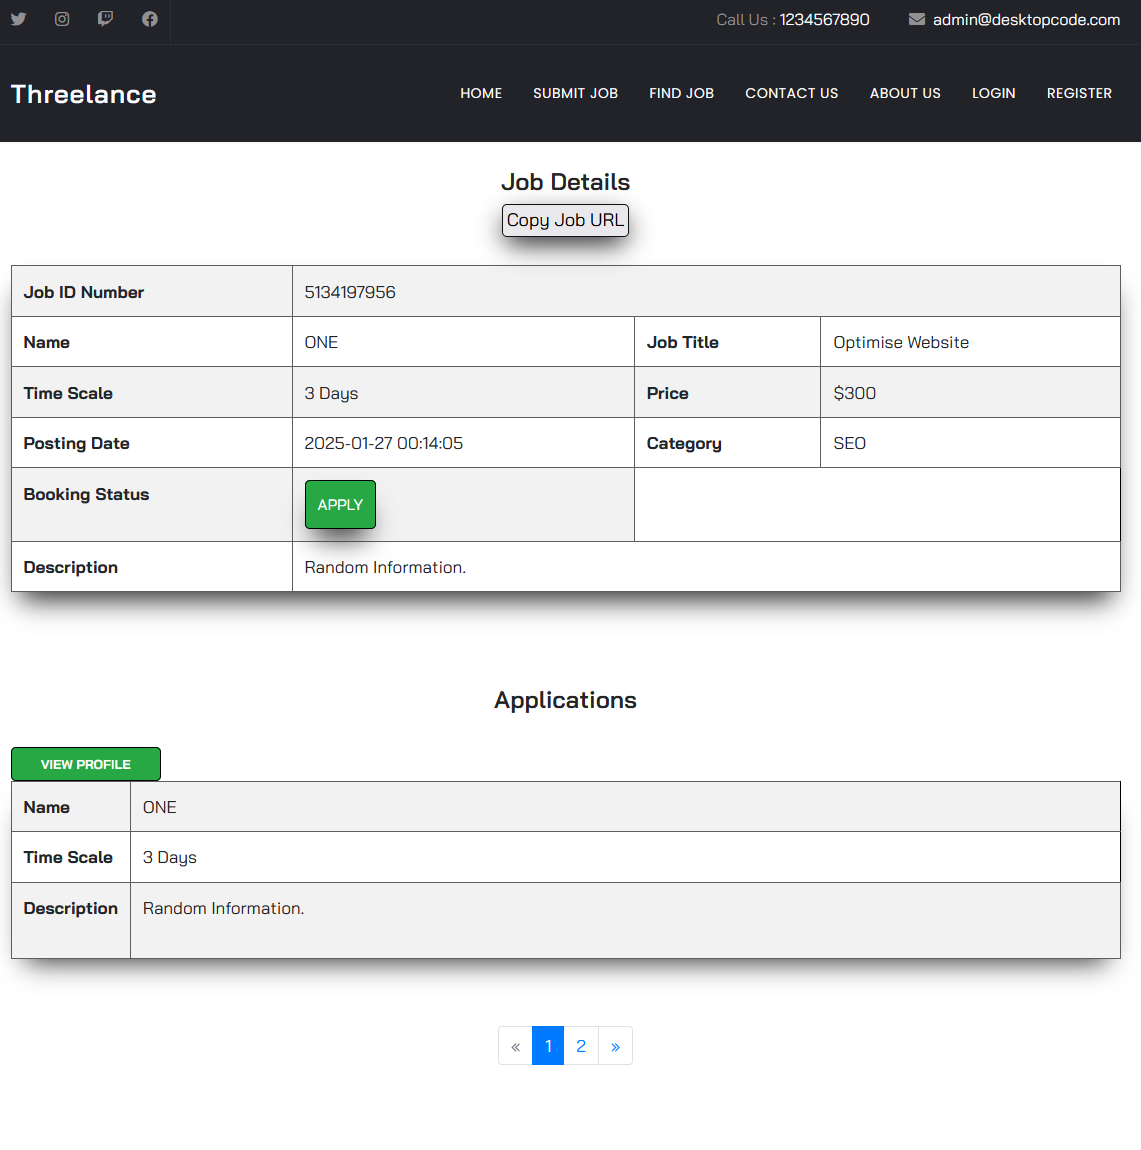The width and height of the screenshot is (1141, 1150).
Task: Open Contact Us page
Action: [791, 93]
